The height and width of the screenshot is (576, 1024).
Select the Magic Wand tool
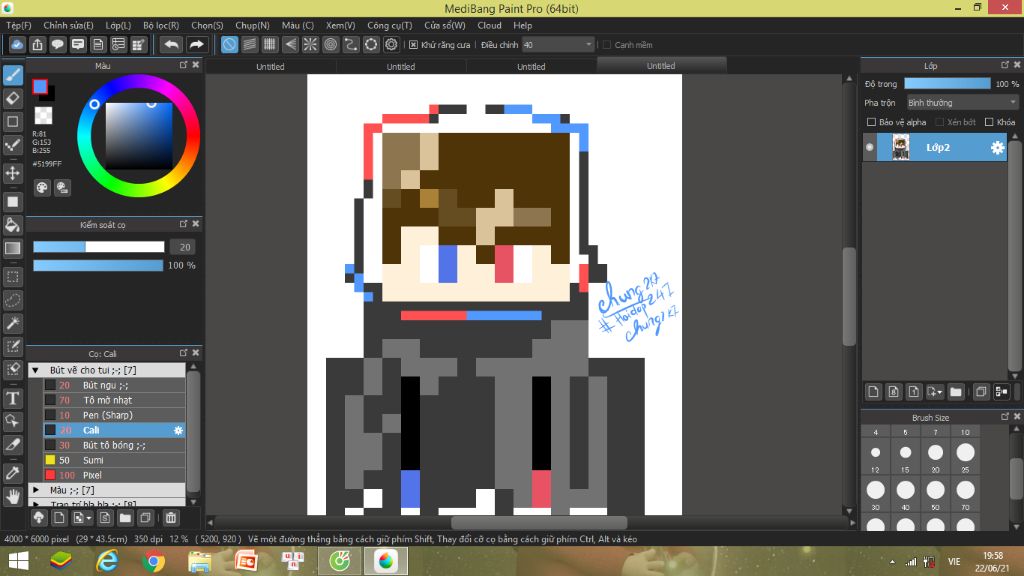(x=13, y=323)
